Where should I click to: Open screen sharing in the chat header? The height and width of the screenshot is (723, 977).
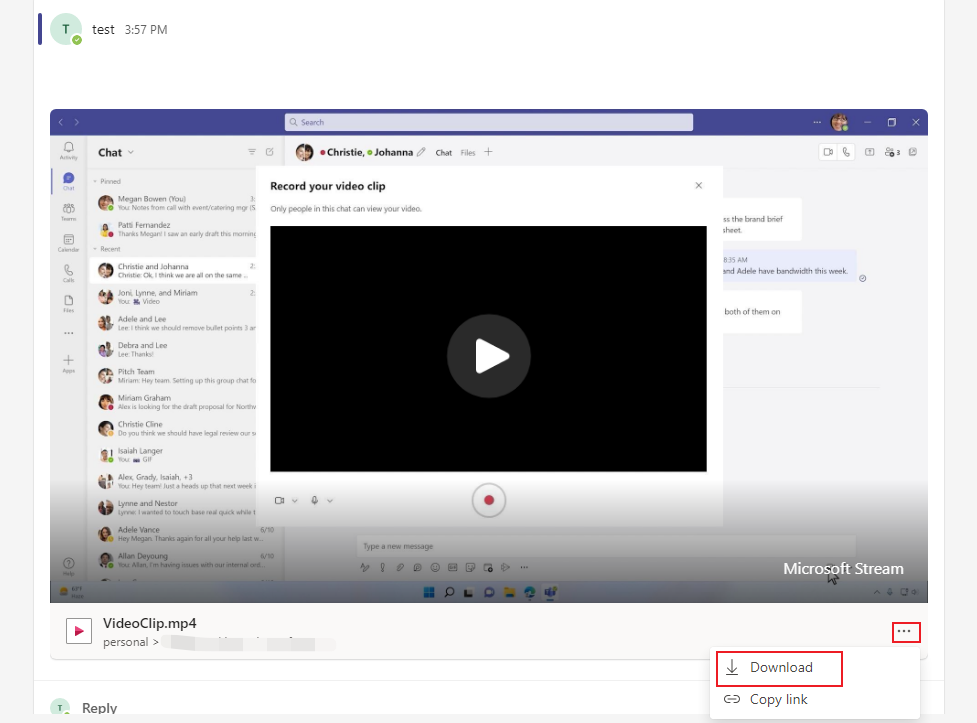click(870, 152)
